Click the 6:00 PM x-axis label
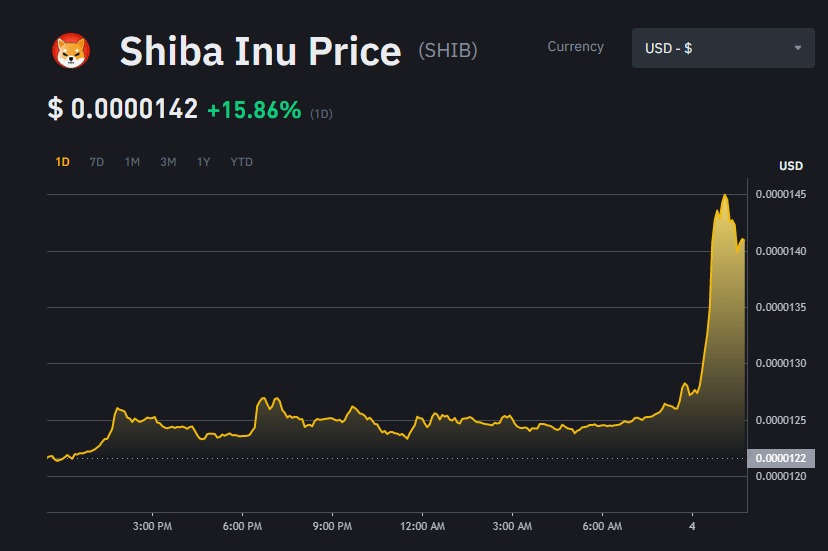This screenshot has width=828, height=551. pos(242,526)
